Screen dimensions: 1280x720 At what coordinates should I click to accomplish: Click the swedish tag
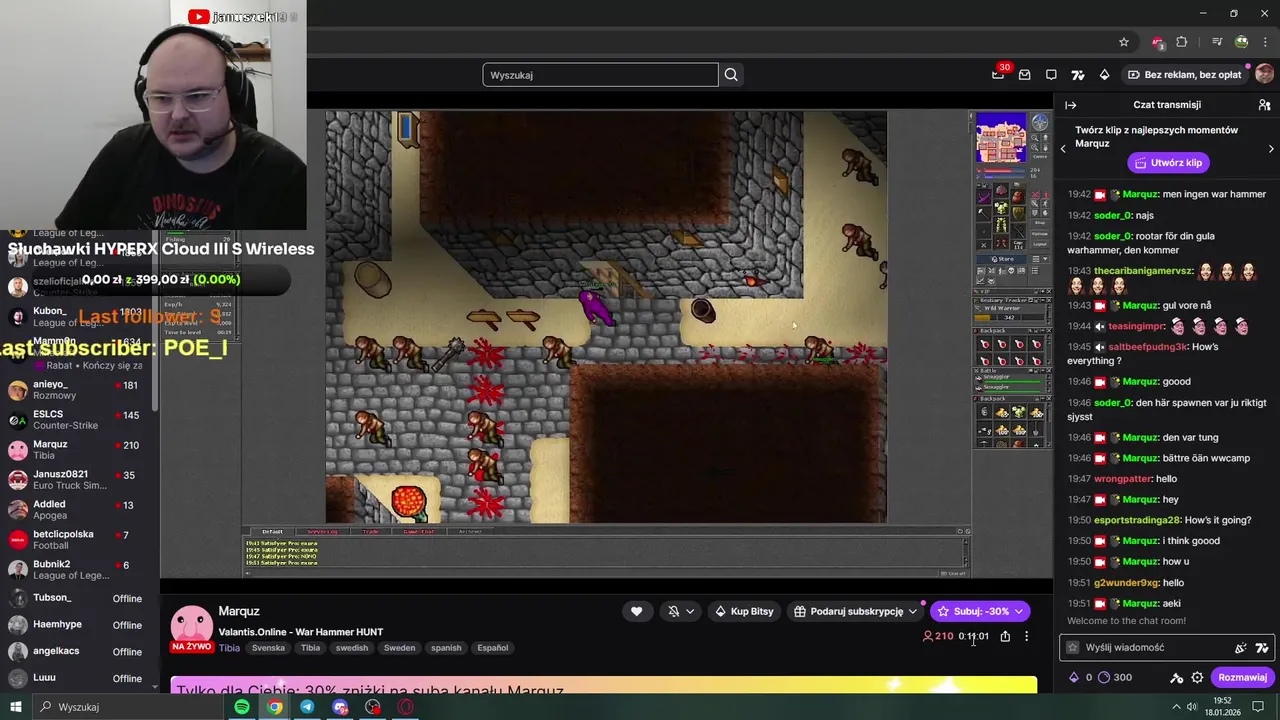(x=351, y=648)
